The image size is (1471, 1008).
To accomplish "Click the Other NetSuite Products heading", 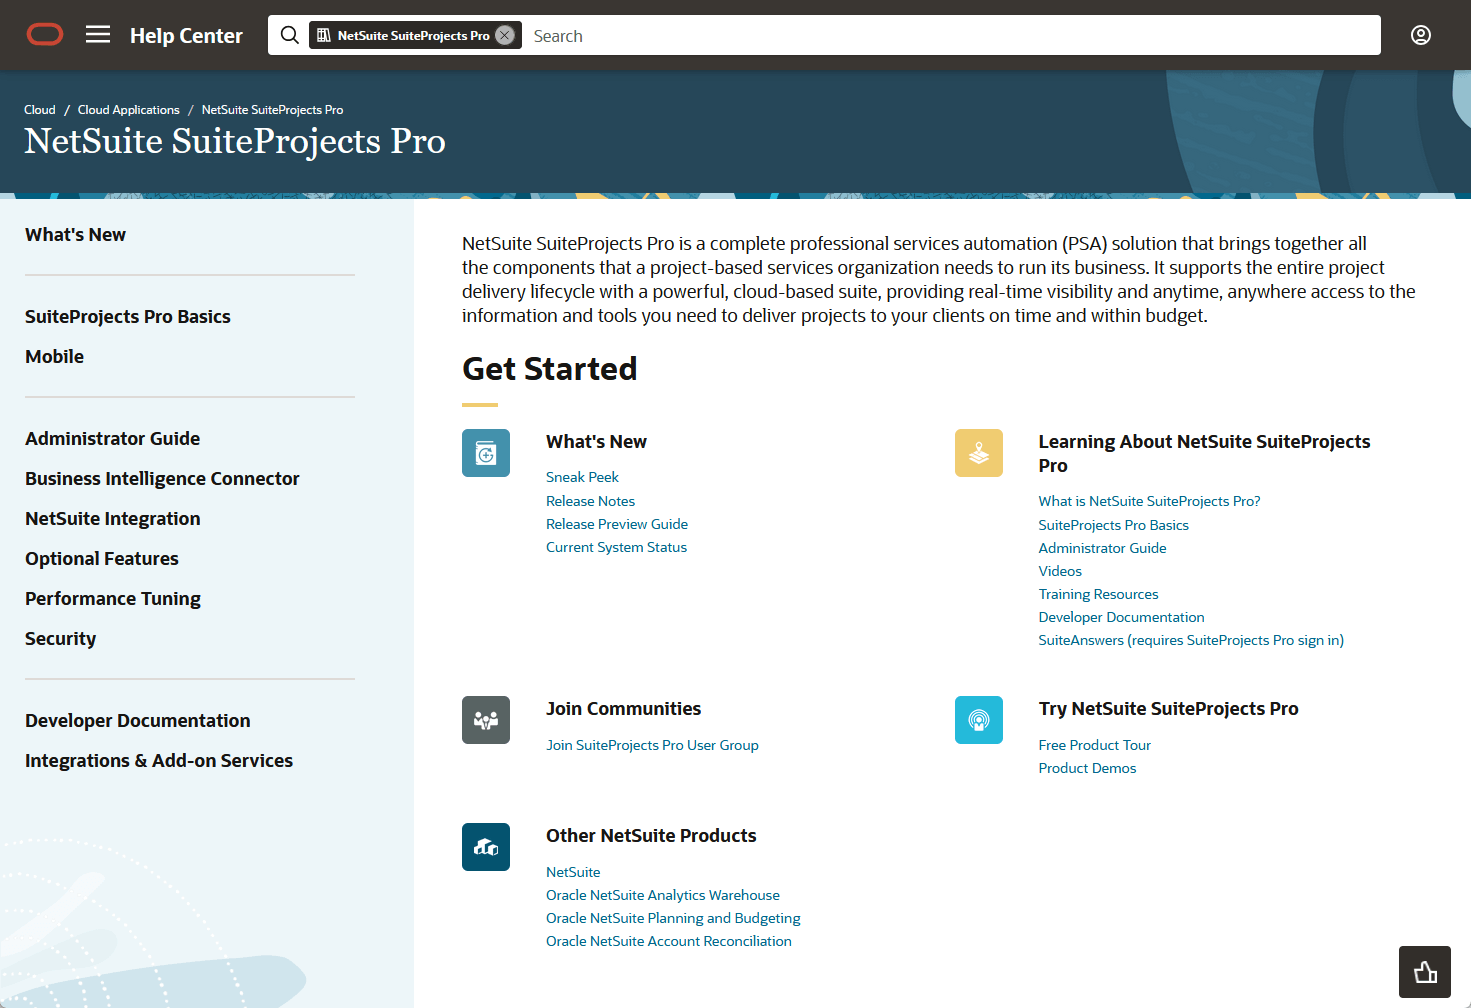I will point(651,836).
